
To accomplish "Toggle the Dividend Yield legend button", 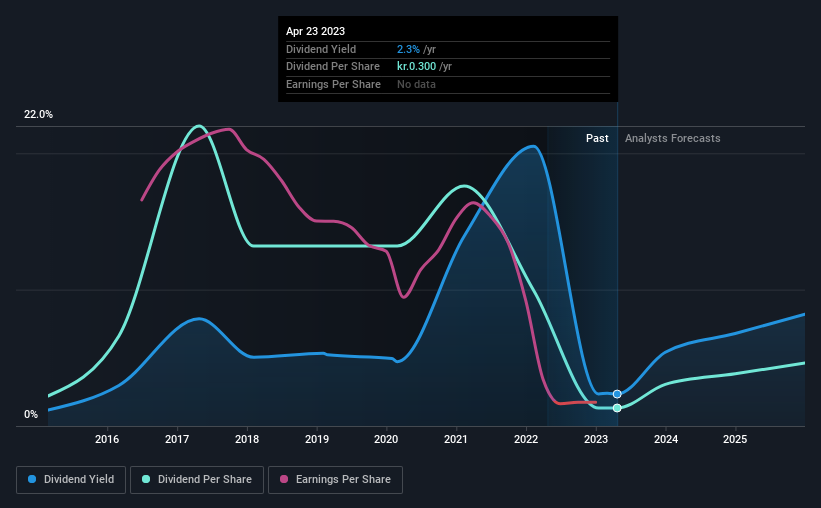I will 71,480.
